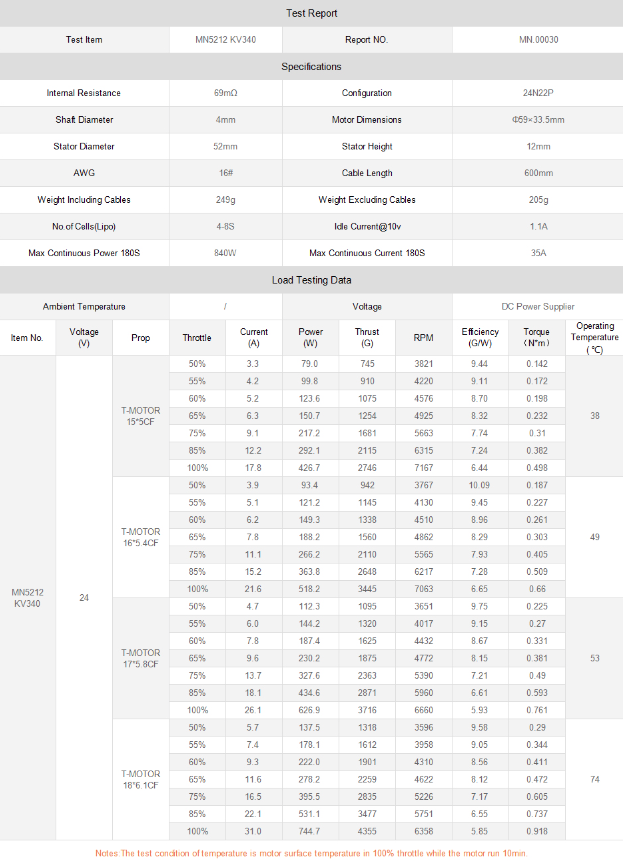The height and width of the screenshot is (866, 623).
Task: Select the power value '112.3'
Action: tap(309, 606)
